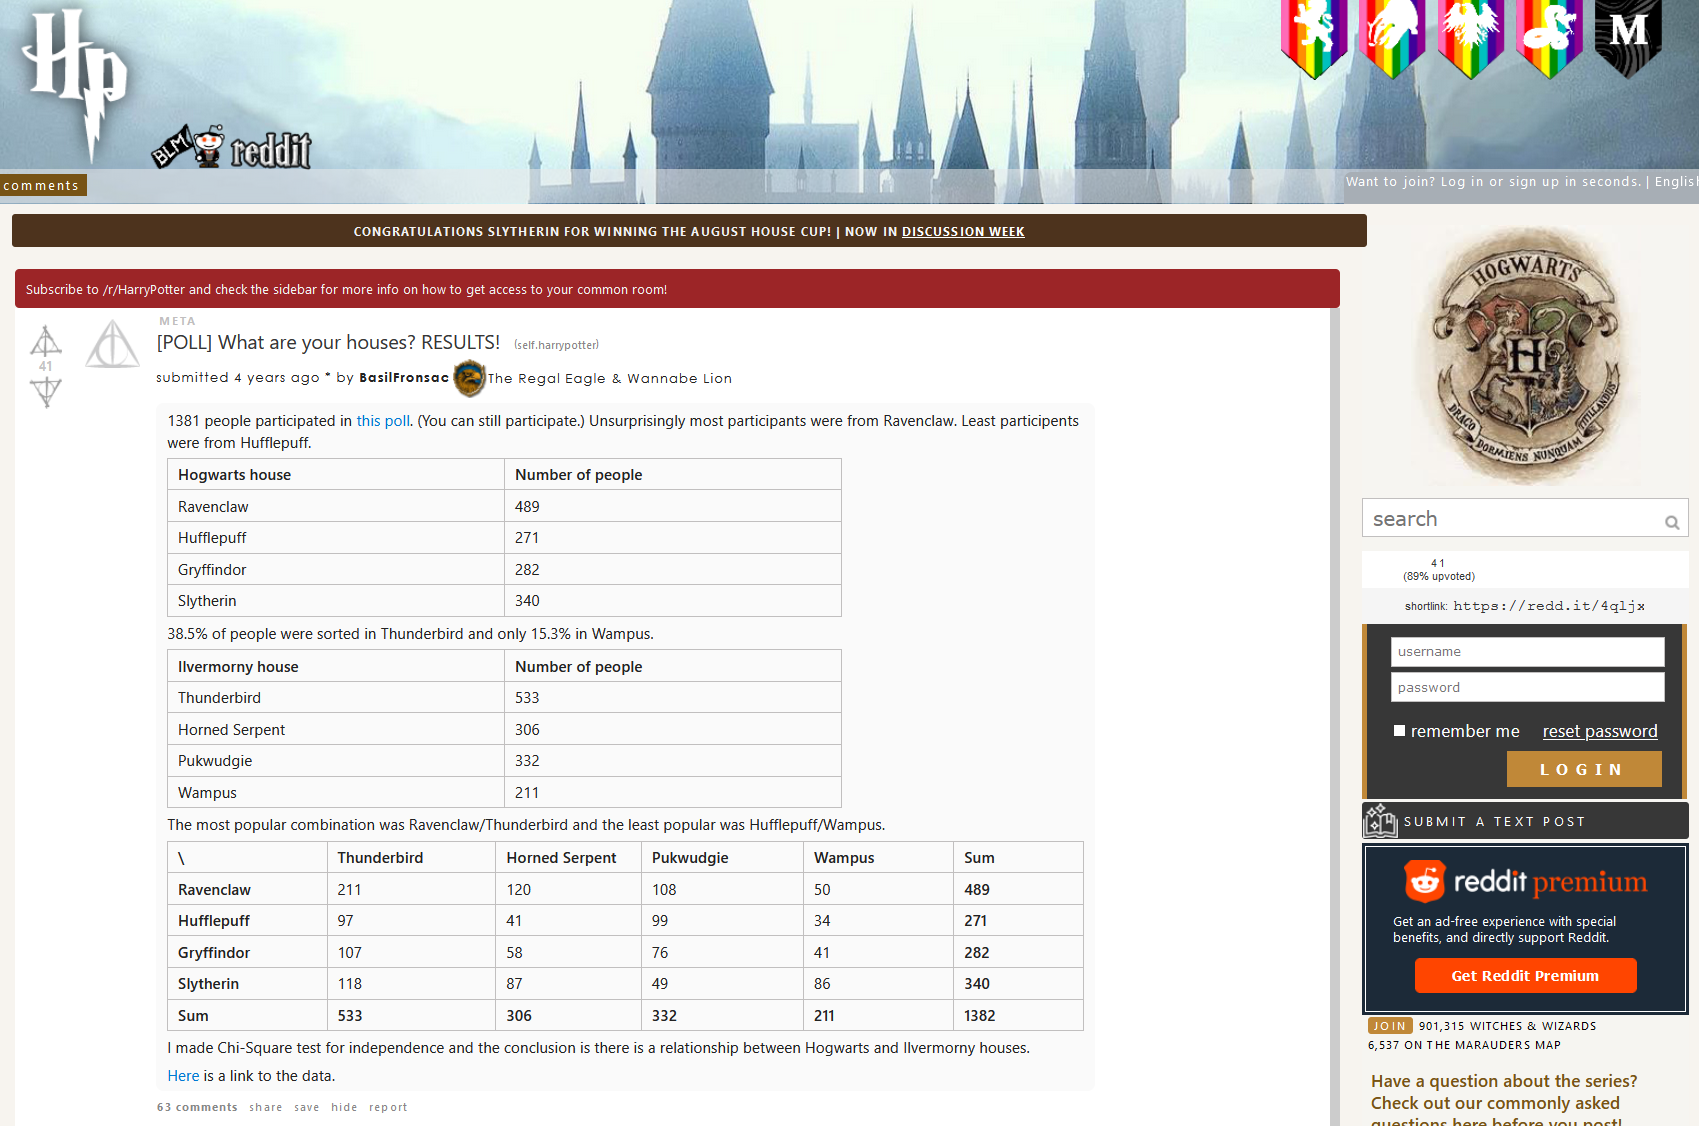Click the reset password link
The width and height of the screenshot is (1699, 1126).
click(1600, 731)
